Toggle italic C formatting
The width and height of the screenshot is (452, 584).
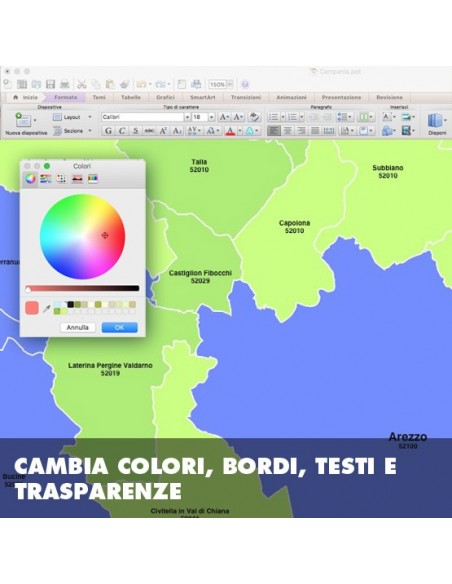tap(121, 131)
